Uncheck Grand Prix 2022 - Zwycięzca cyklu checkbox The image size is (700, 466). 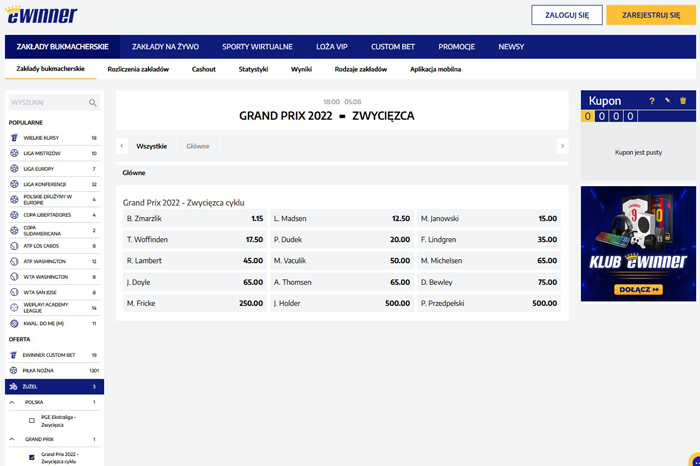[32, 458]
